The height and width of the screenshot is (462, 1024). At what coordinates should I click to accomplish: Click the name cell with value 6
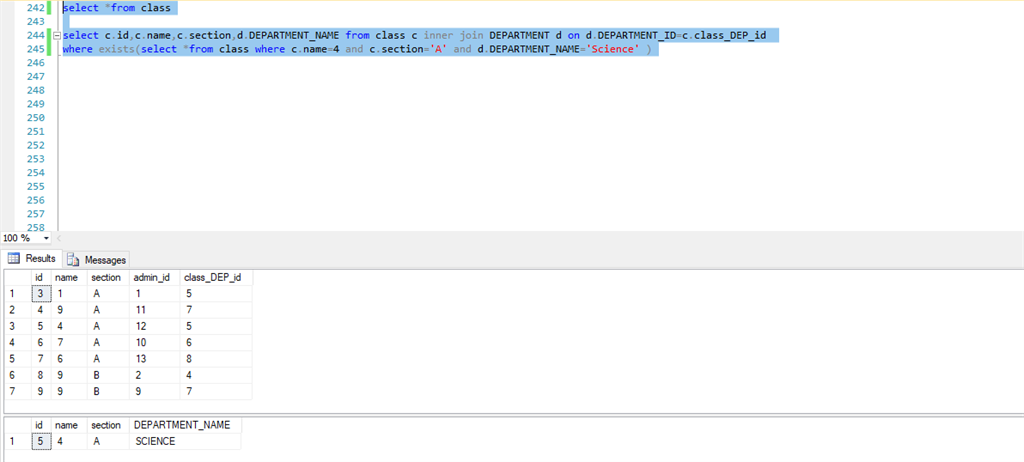69,359
